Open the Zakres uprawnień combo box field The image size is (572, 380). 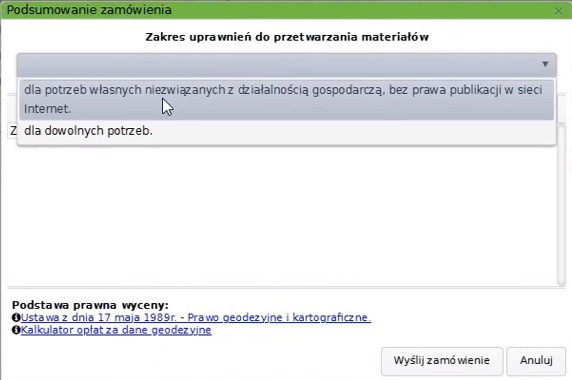[286, 65]
